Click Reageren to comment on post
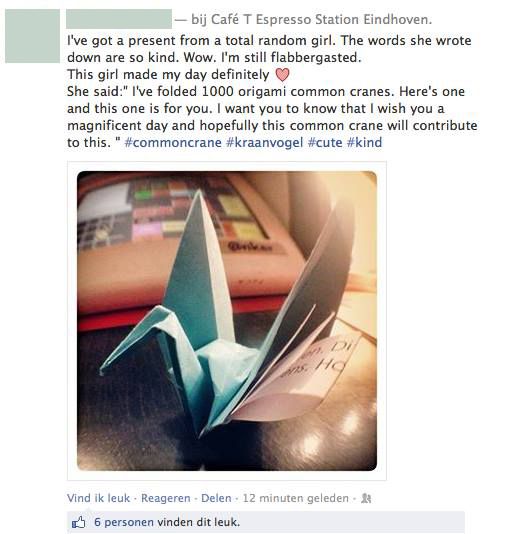Viewport: 505px width, 534px height. click(x=165, y=498)
